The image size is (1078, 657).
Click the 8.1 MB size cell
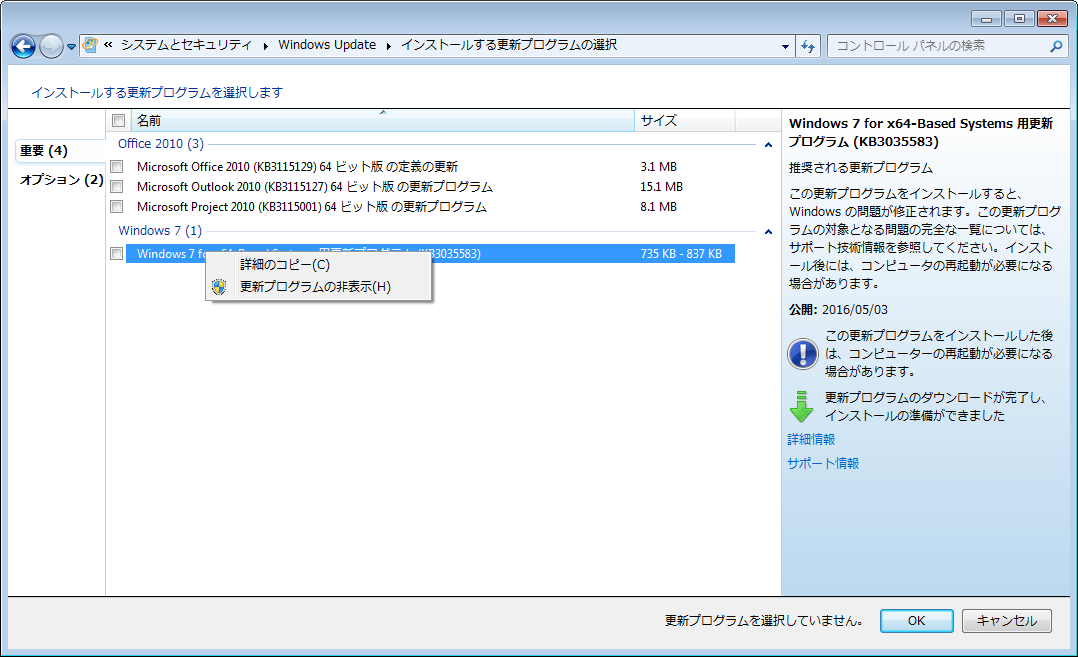(x=659, y=206)
